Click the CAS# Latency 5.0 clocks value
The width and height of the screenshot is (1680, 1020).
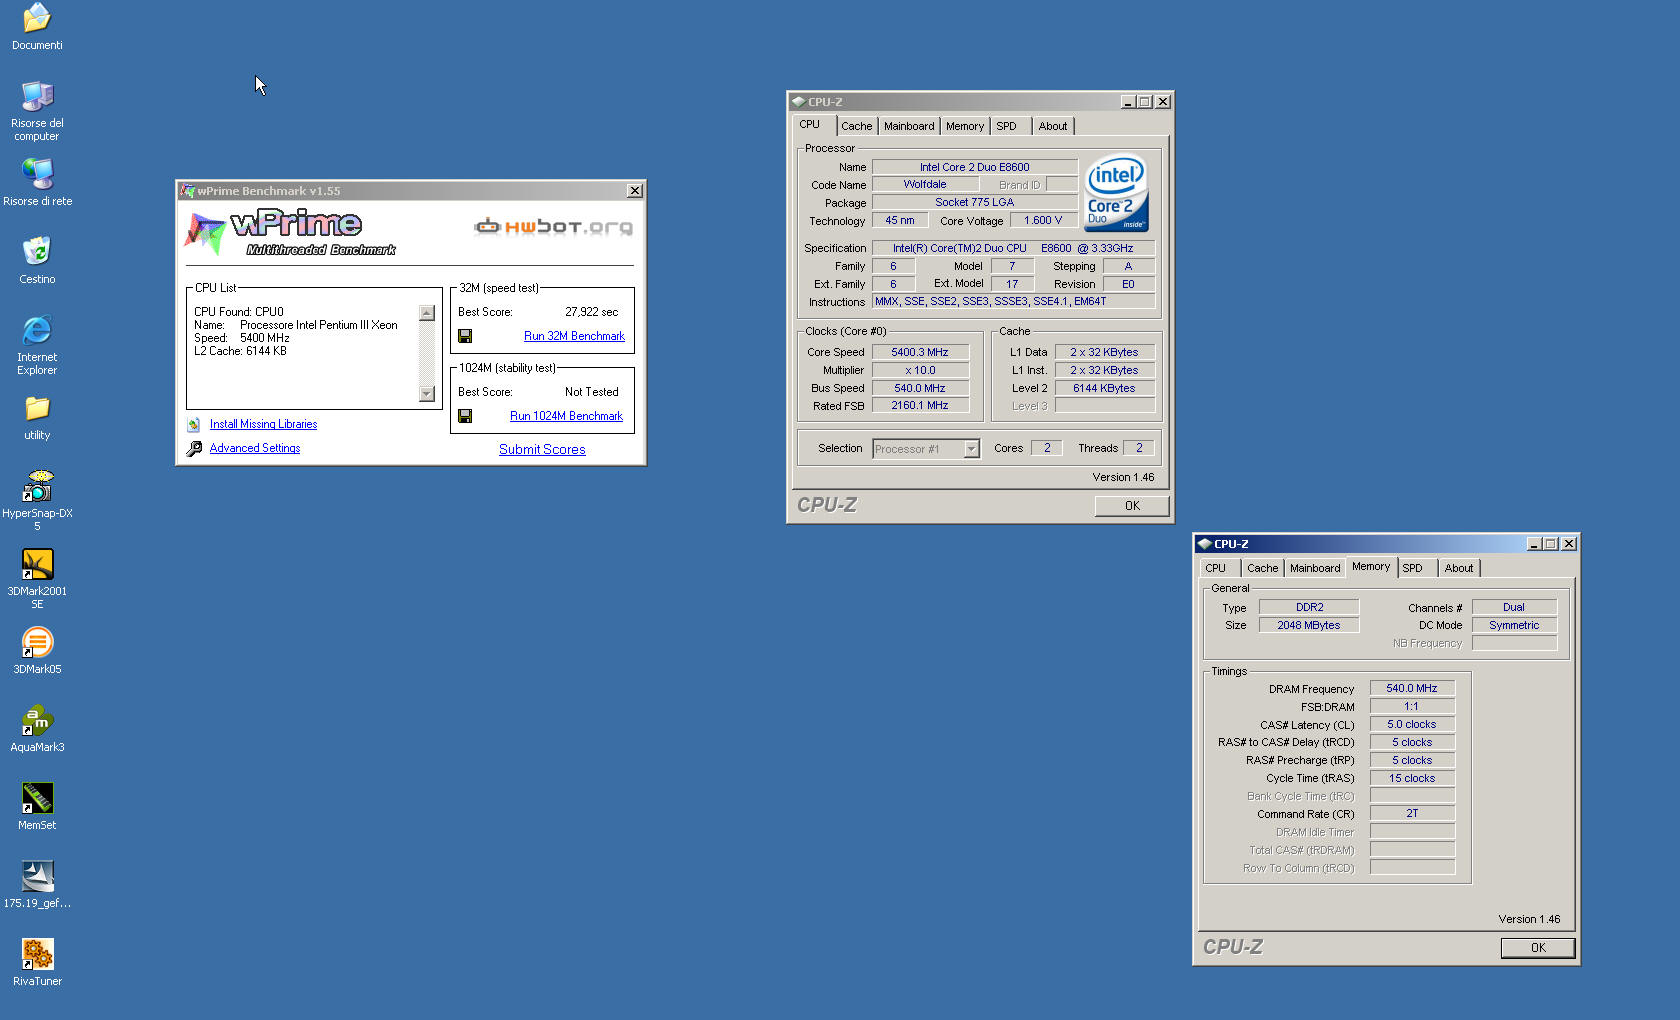(1412, 724)
